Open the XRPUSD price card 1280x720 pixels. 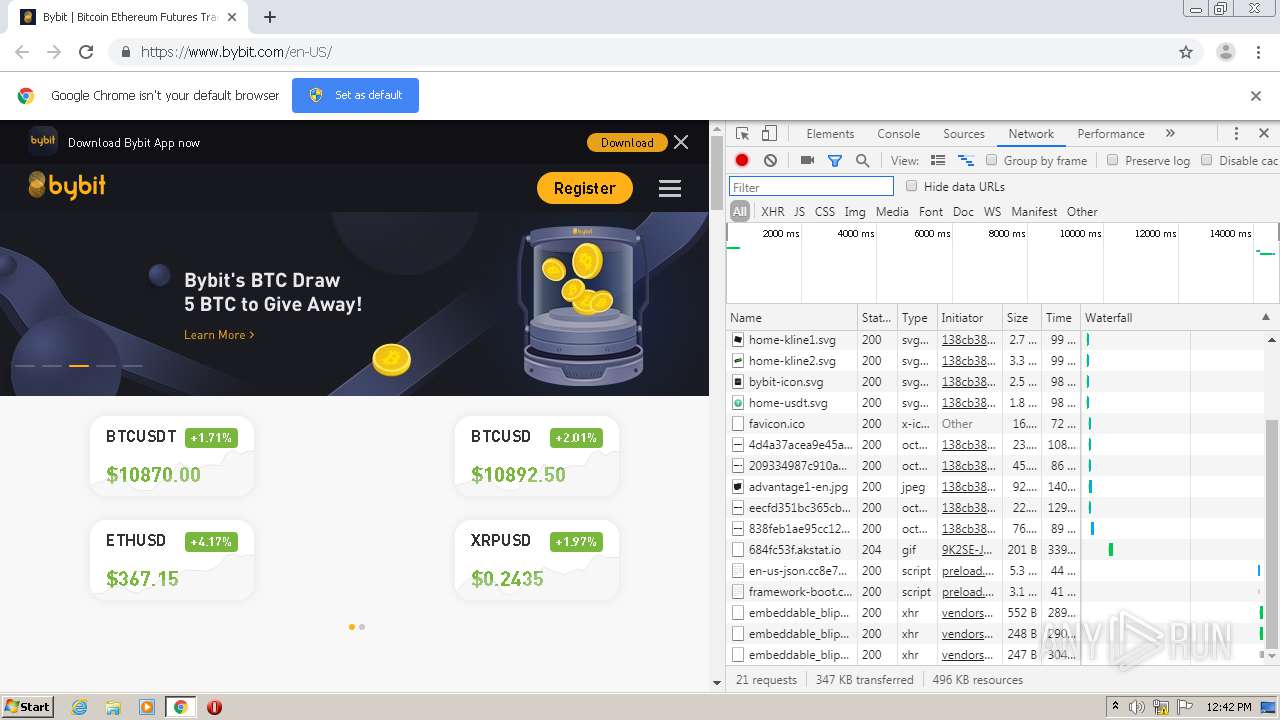pos(537,560)
